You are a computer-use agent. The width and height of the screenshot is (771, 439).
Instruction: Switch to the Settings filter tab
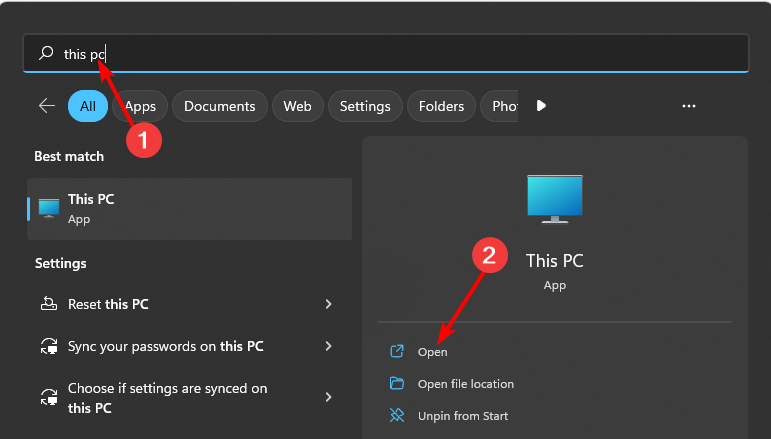coord(365,106)
